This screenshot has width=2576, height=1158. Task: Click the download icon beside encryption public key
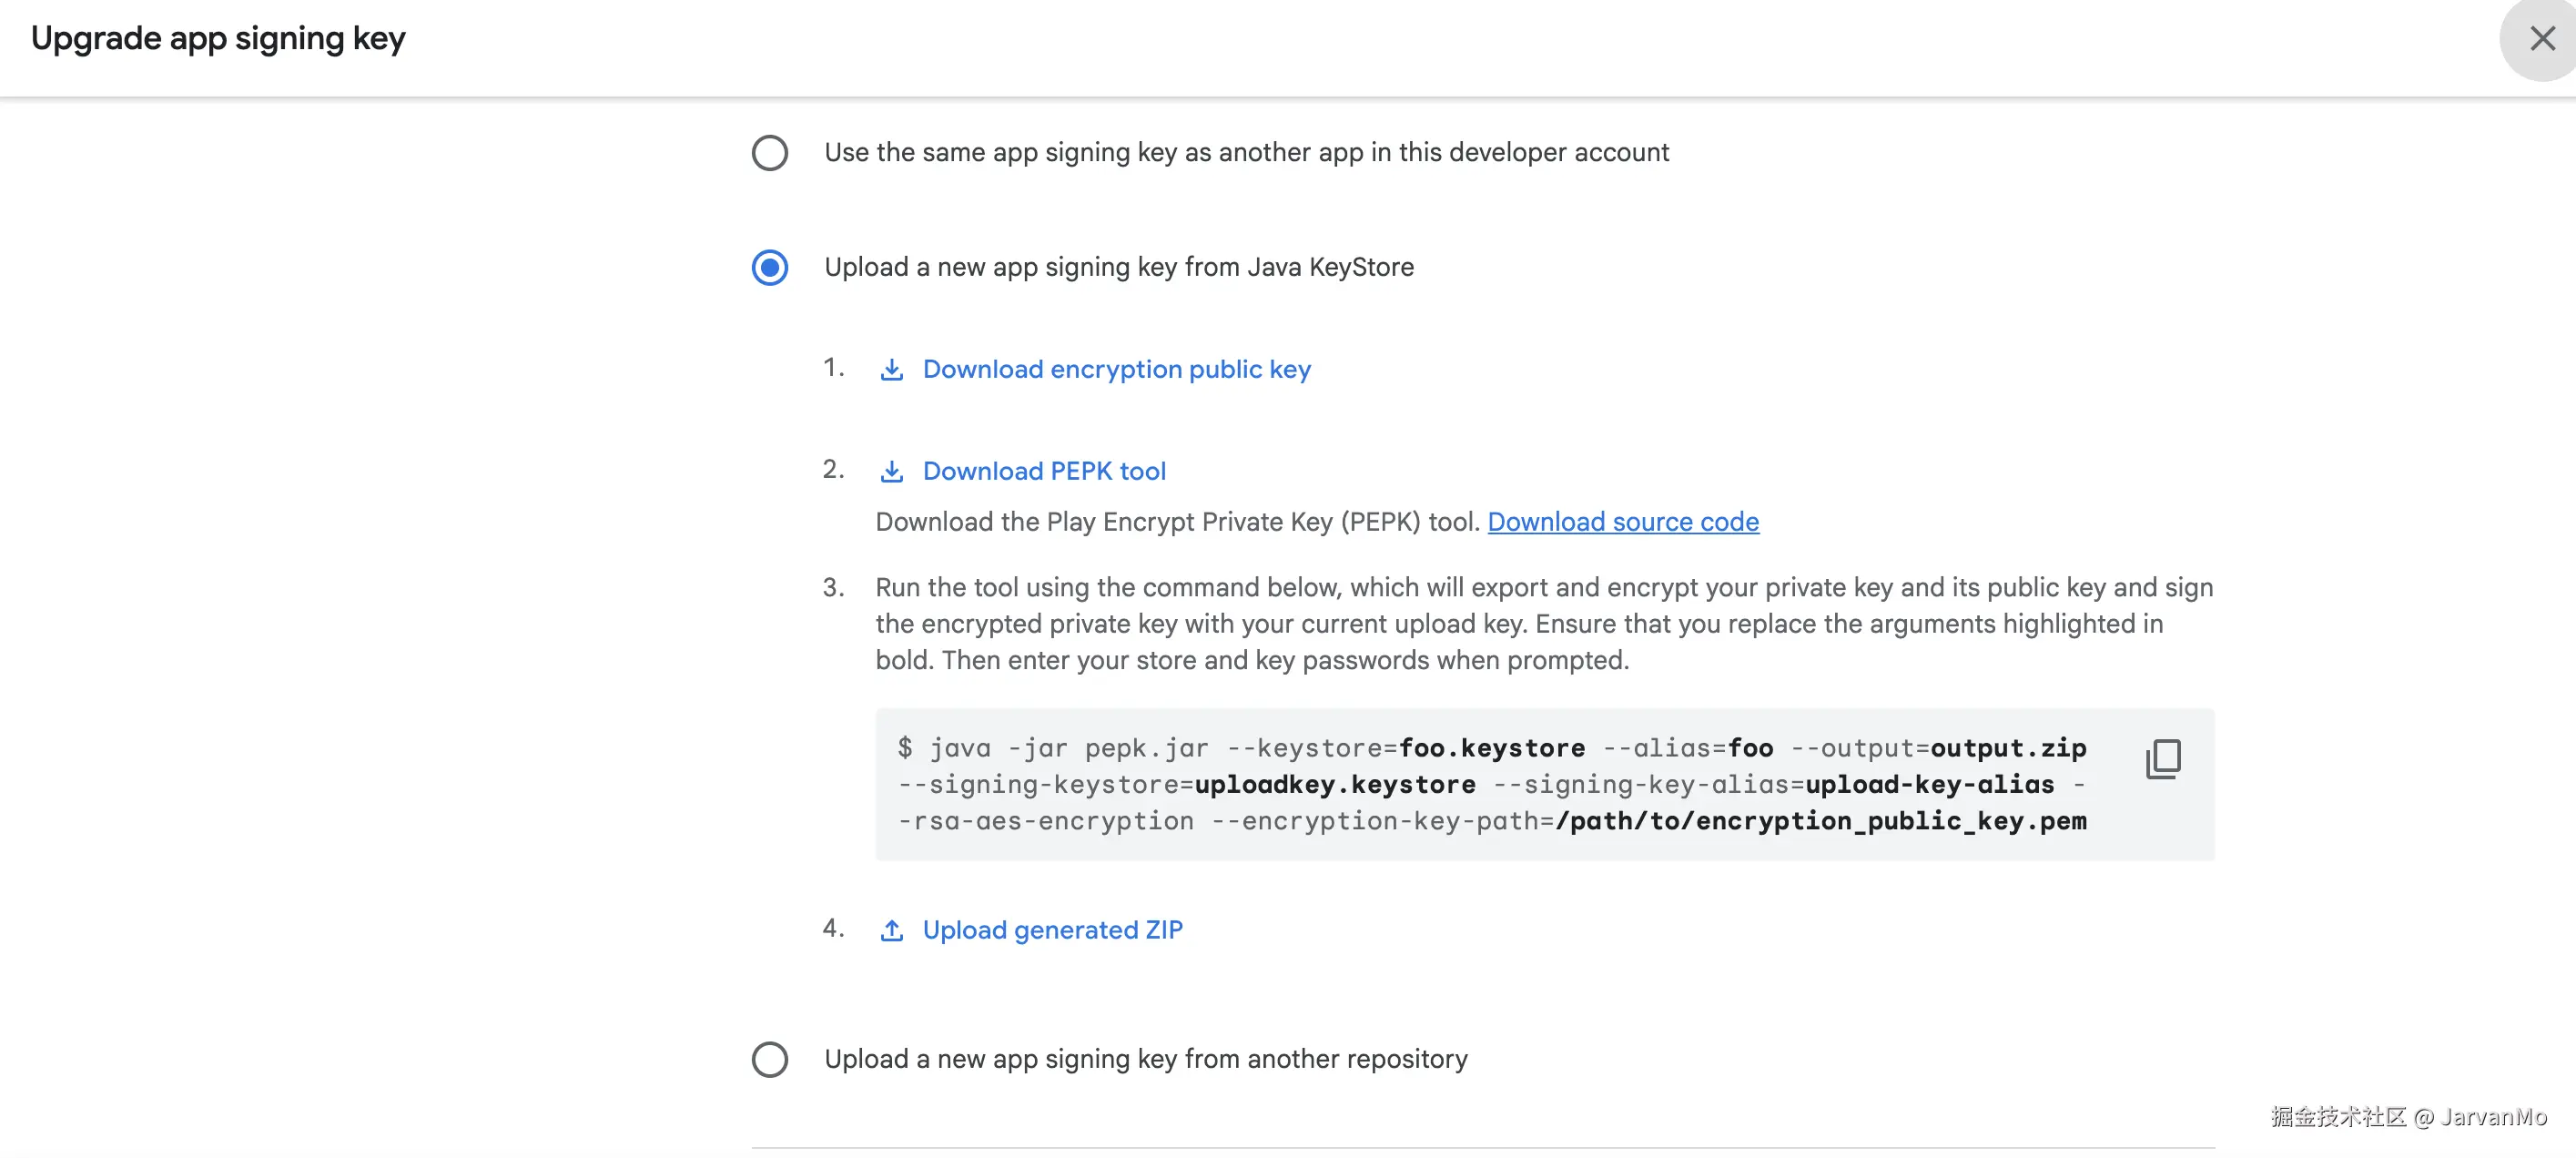pos(891,370)
